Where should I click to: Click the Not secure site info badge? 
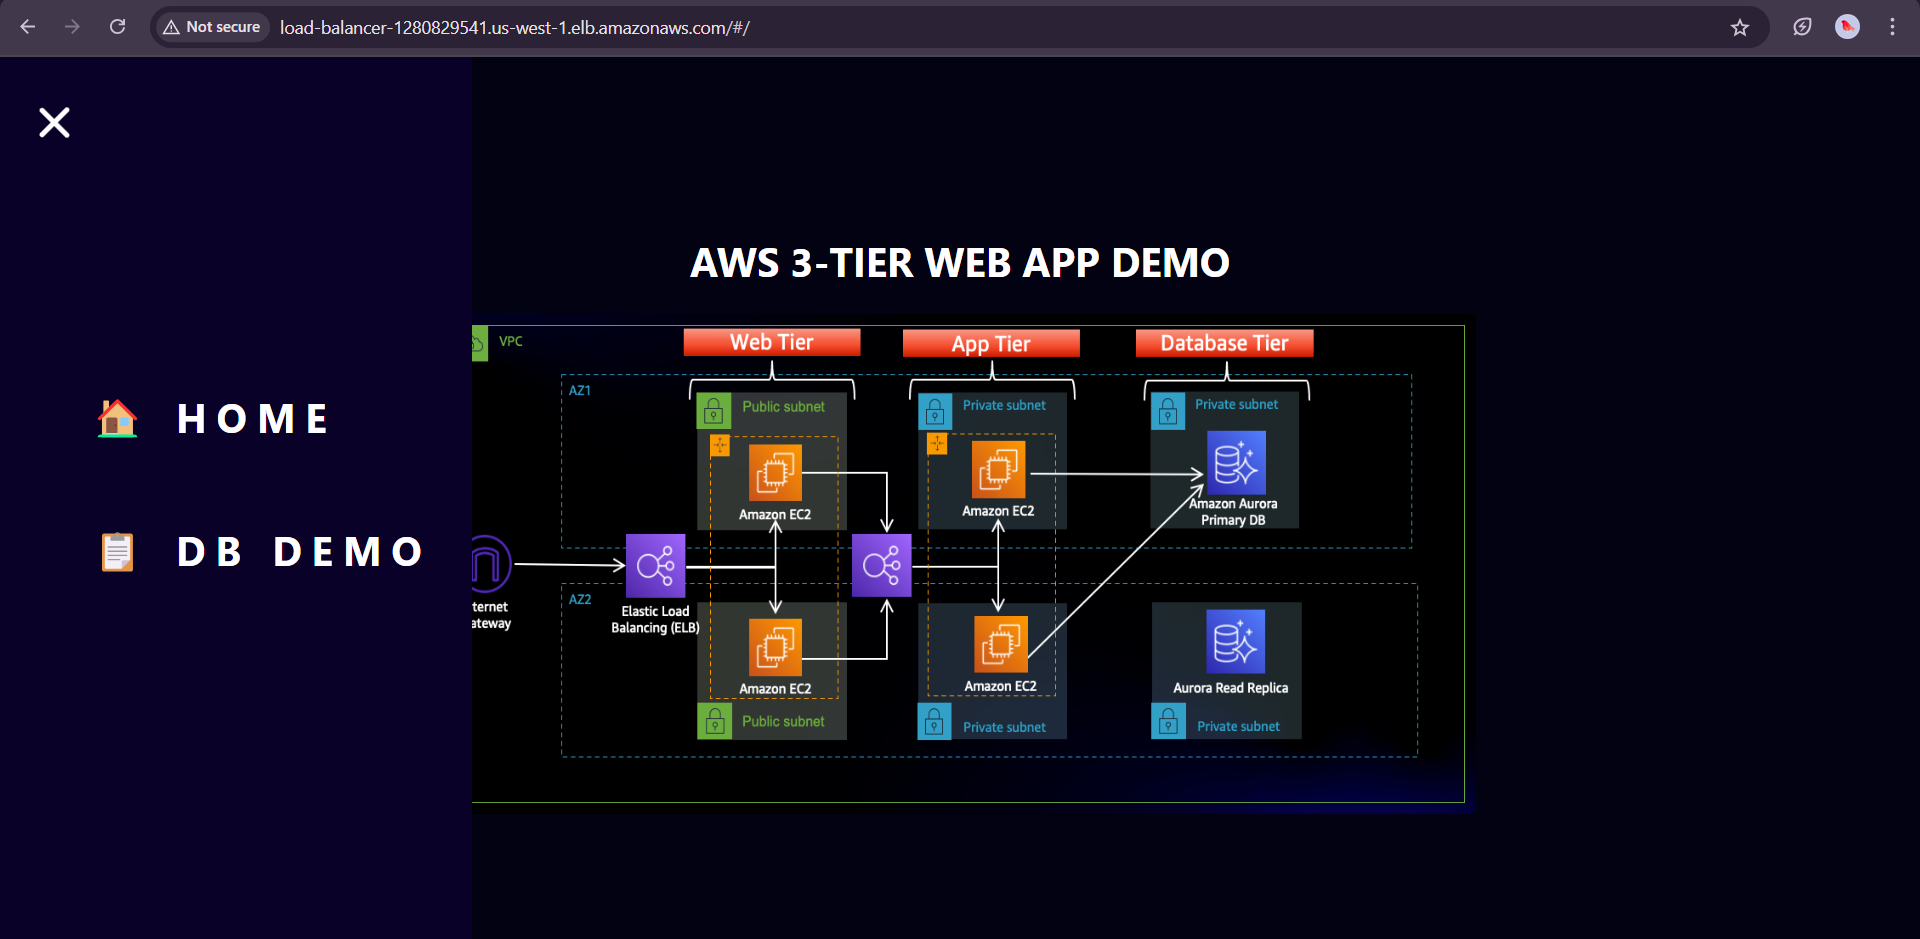coord(212,27)
